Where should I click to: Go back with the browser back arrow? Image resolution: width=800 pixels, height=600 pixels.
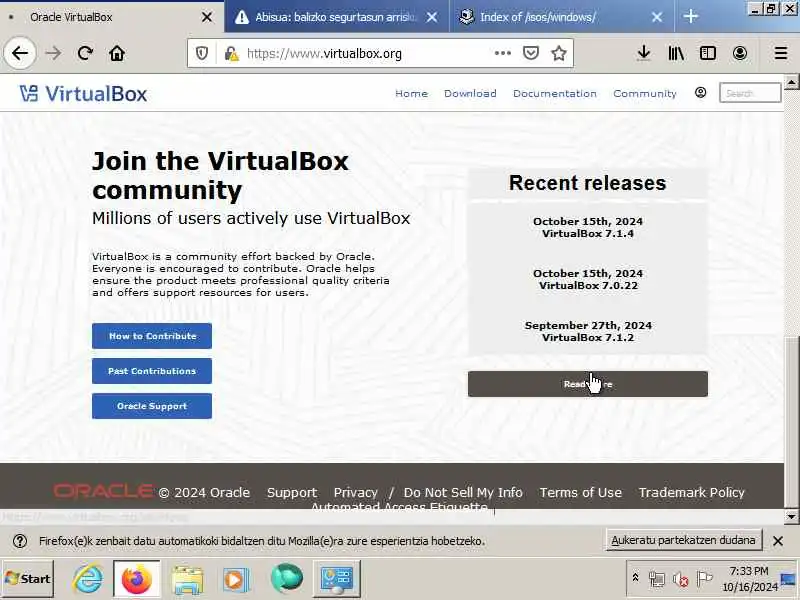coord(20,53)
